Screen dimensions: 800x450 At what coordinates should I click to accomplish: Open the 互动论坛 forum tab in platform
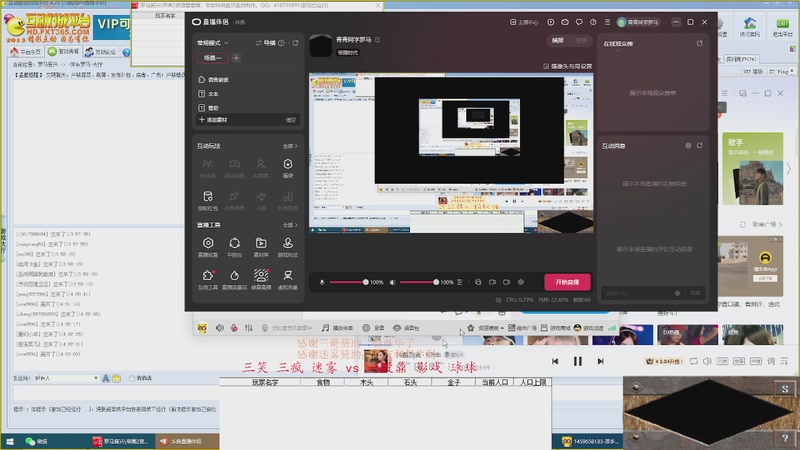pos(101,52)
